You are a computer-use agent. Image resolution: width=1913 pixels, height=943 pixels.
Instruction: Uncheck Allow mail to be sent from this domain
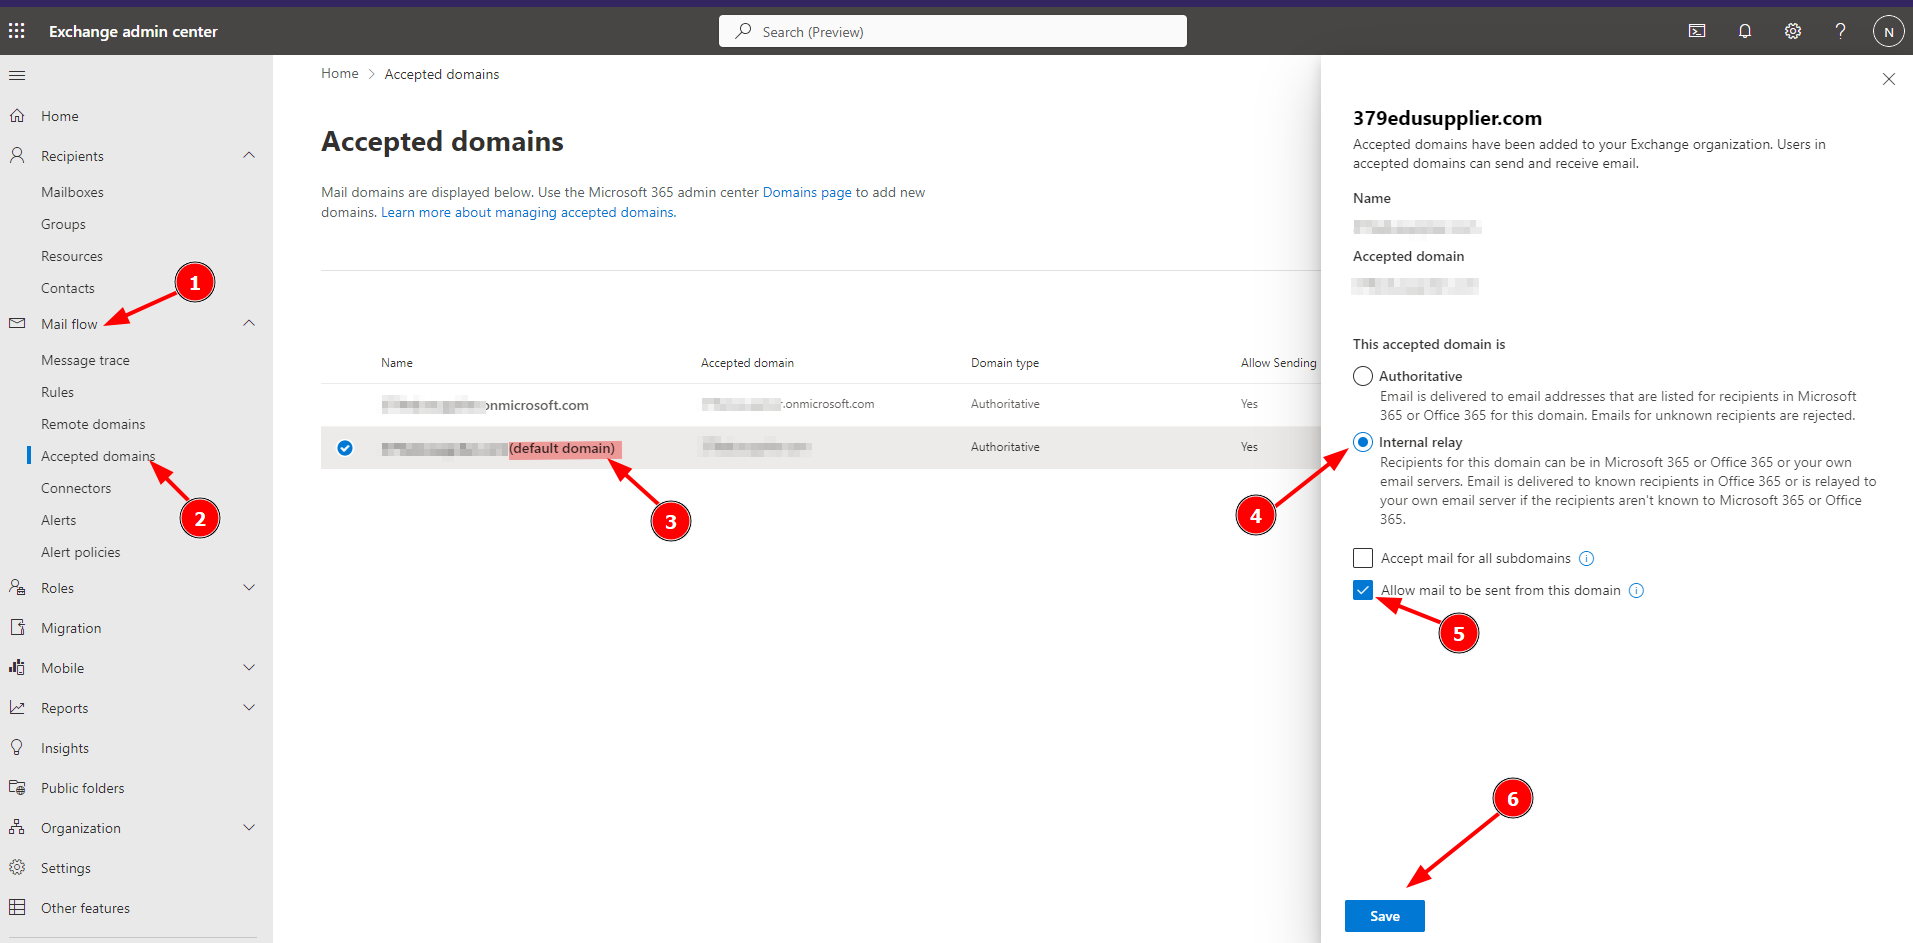coord(1362,590)
